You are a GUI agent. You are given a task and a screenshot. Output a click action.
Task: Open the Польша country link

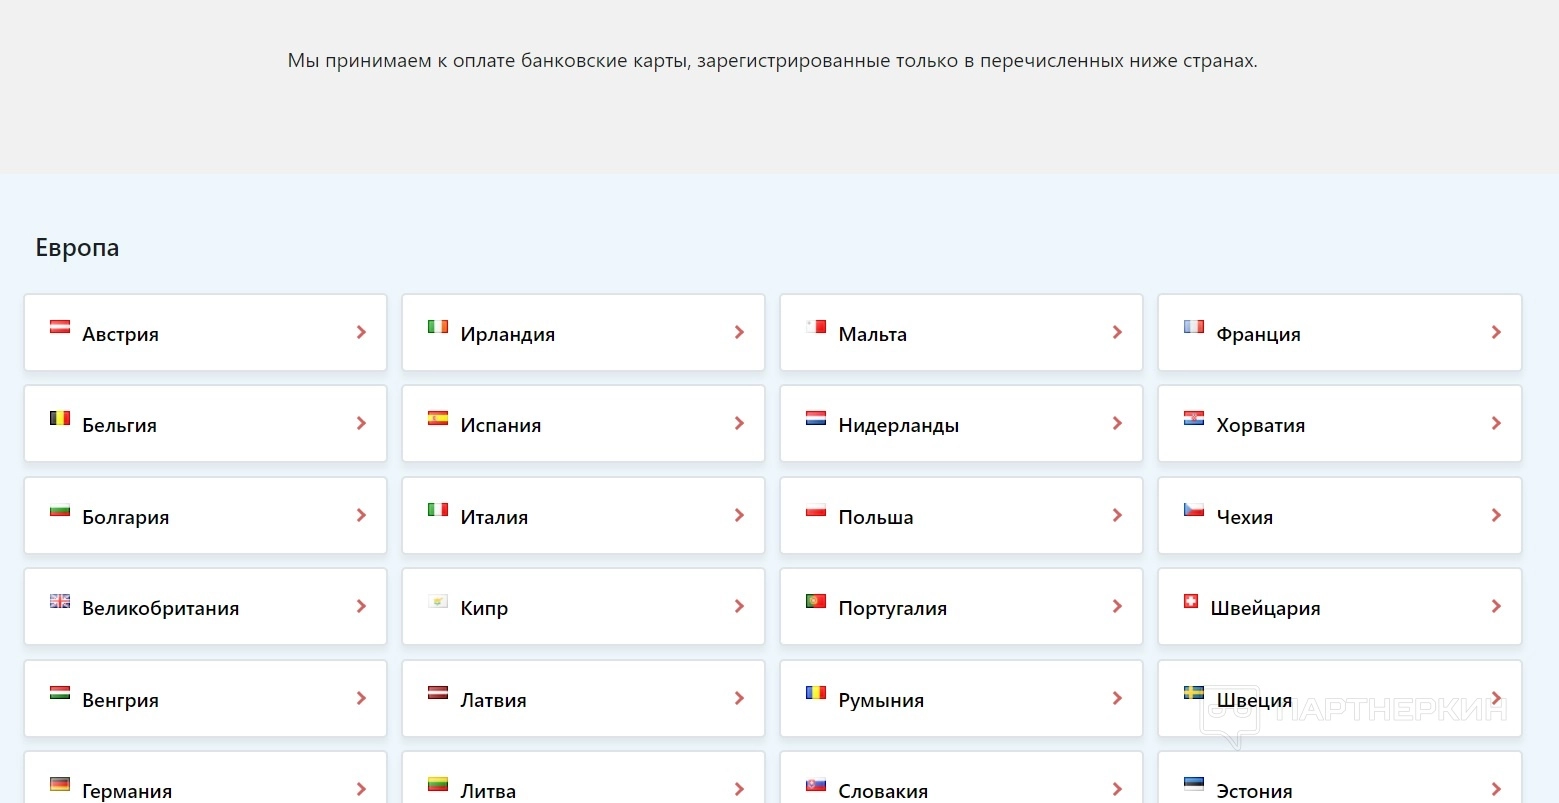coord(876,517)
